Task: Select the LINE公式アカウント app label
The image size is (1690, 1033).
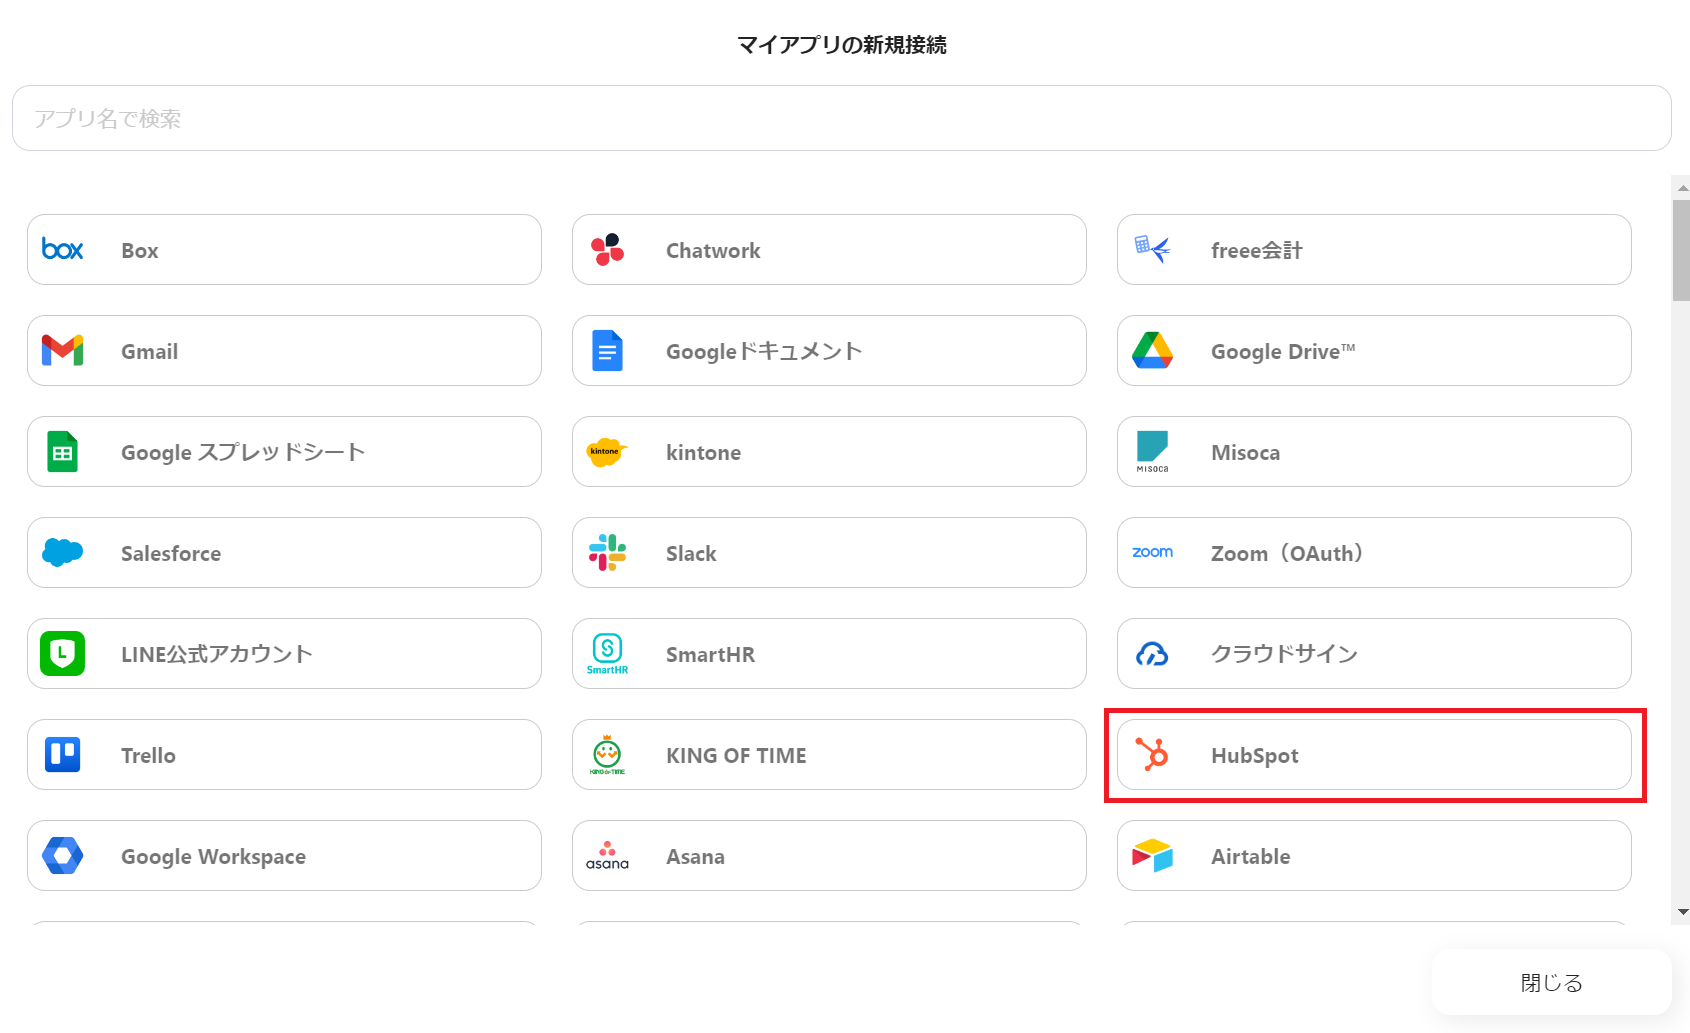Action: [x=217, y=655]
